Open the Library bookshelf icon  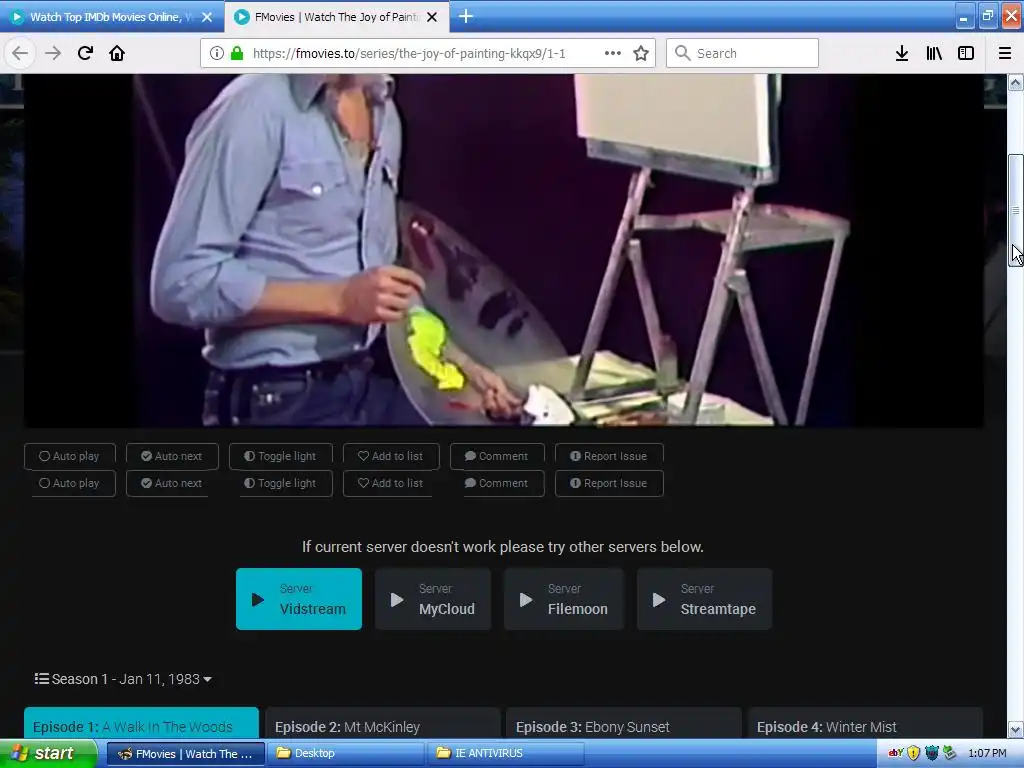[x=934, y=54]
